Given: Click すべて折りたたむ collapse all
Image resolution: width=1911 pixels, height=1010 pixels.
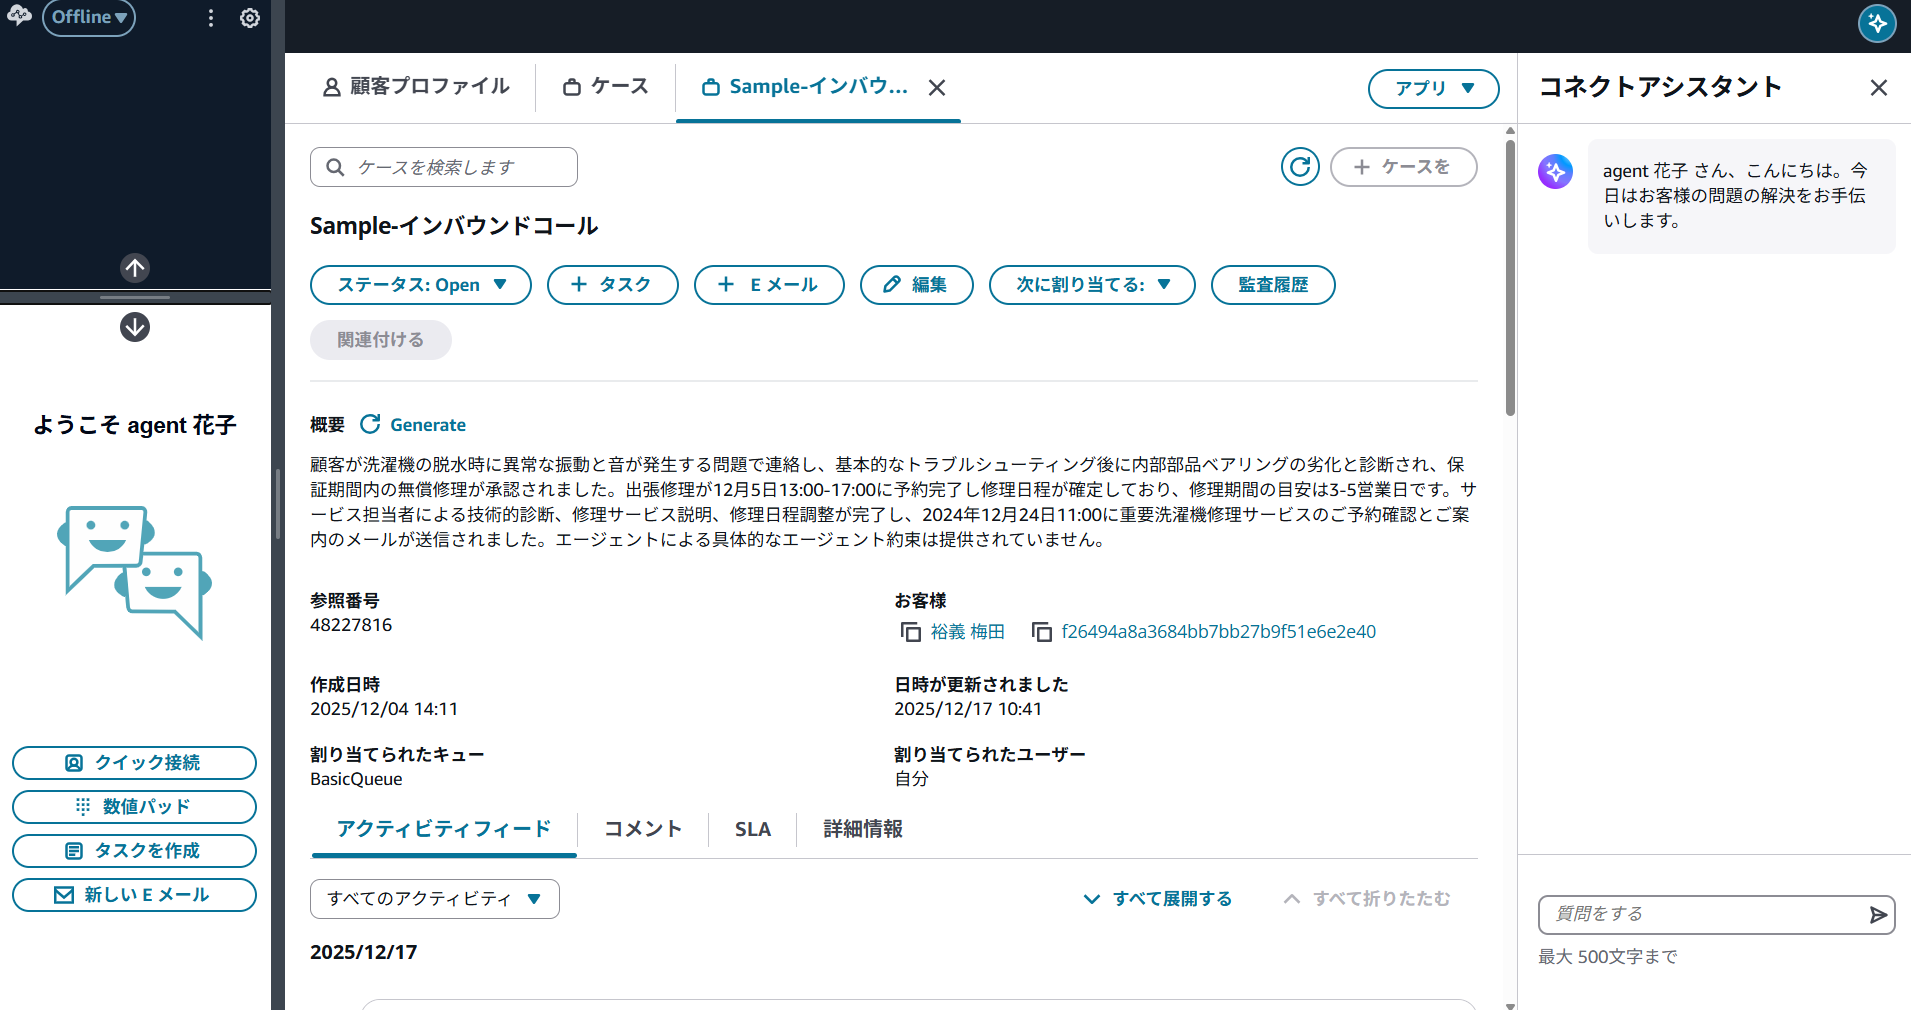Looking at the screenshot, I should click(x=1367, y=899).
